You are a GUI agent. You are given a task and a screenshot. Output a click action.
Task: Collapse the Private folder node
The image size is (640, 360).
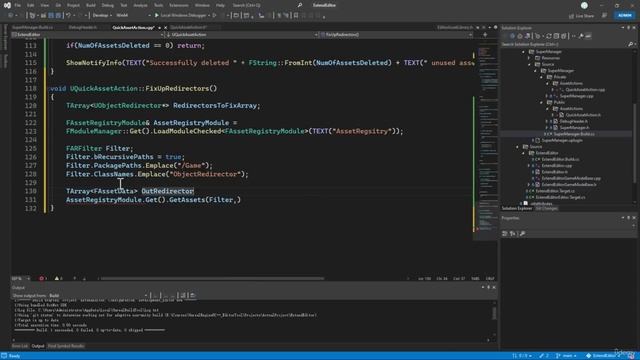[542, 77]
